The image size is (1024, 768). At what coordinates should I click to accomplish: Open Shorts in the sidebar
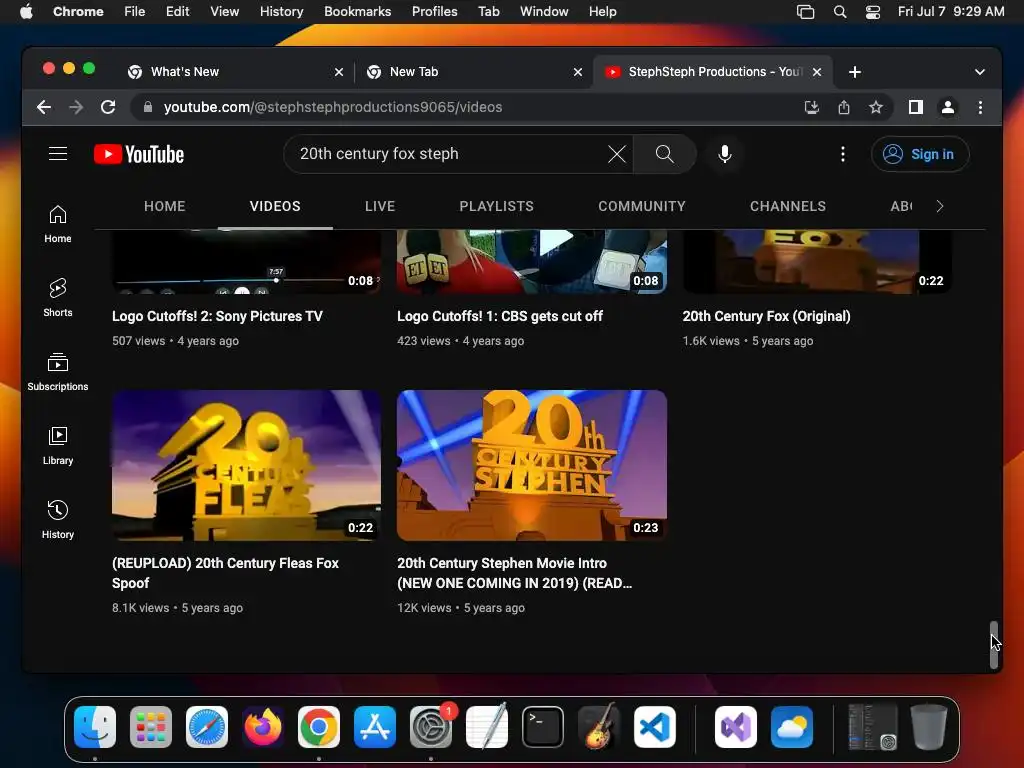(57, 298)
